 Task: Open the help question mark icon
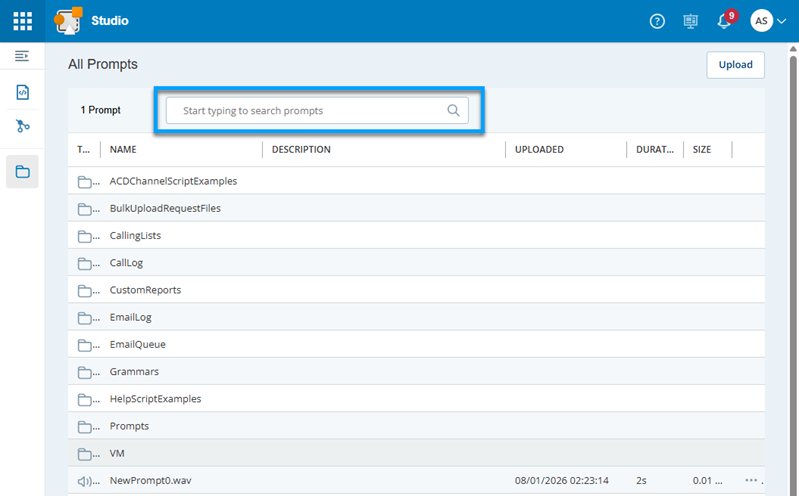(x=657, y=21)
